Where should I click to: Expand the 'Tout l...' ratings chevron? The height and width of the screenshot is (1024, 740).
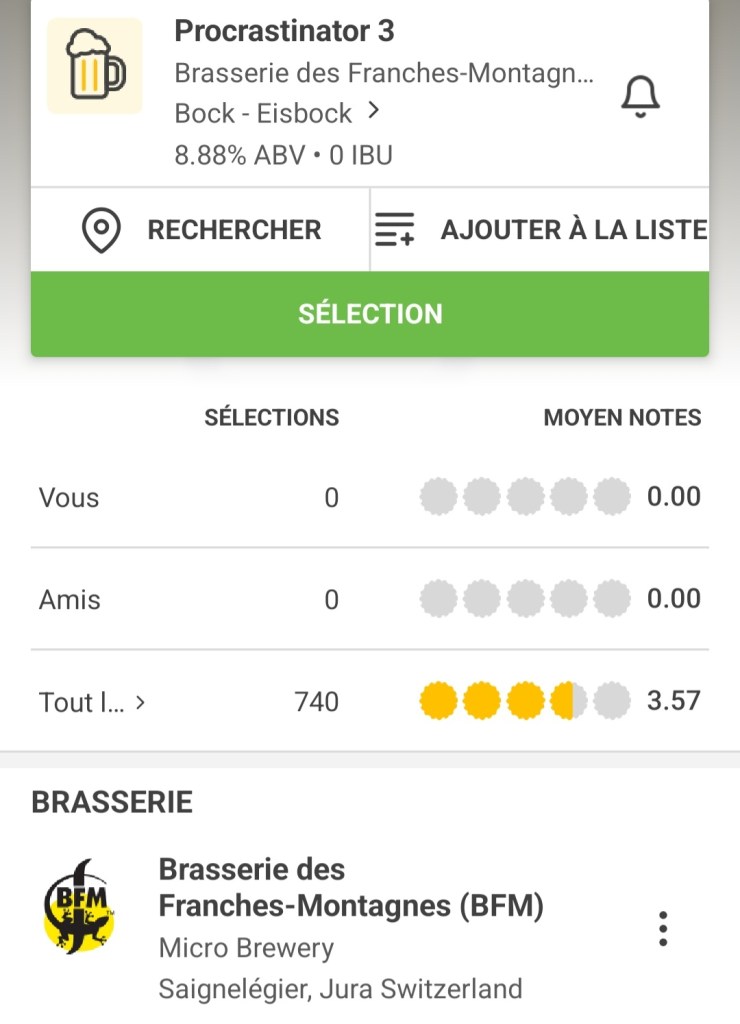coord(140,702)
